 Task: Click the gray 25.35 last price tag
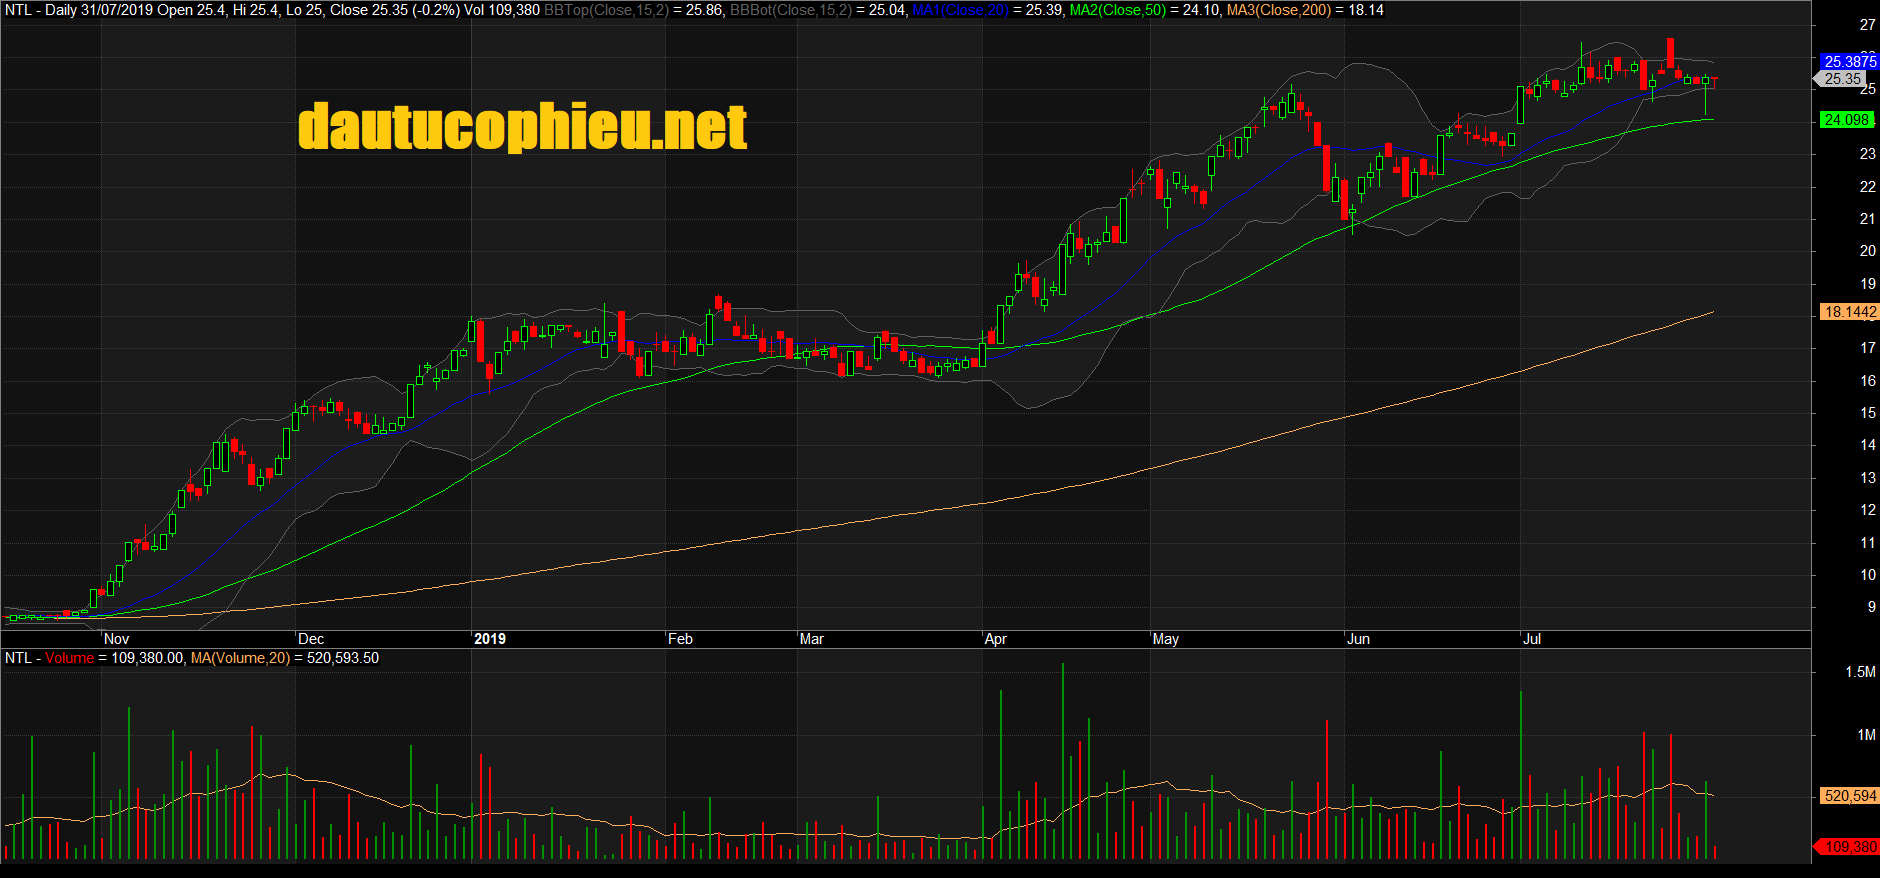[1842, 79]
